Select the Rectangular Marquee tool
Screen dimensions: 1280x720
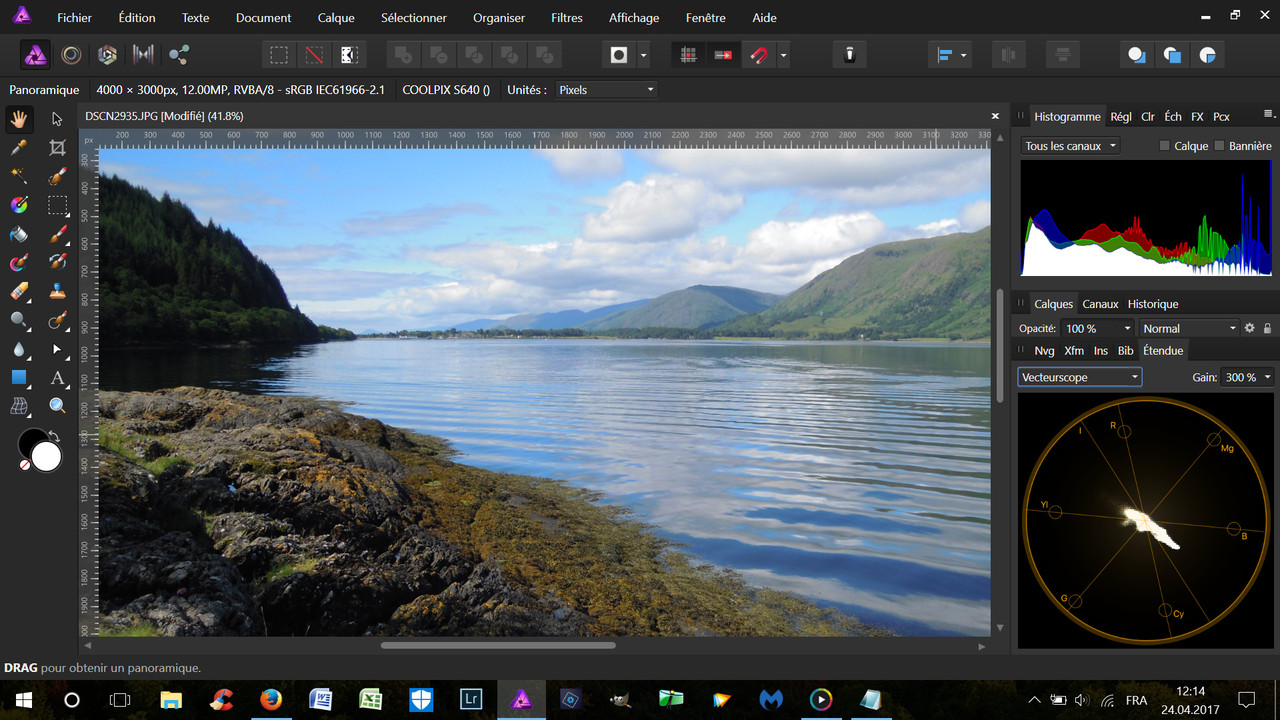click(57, 206)
